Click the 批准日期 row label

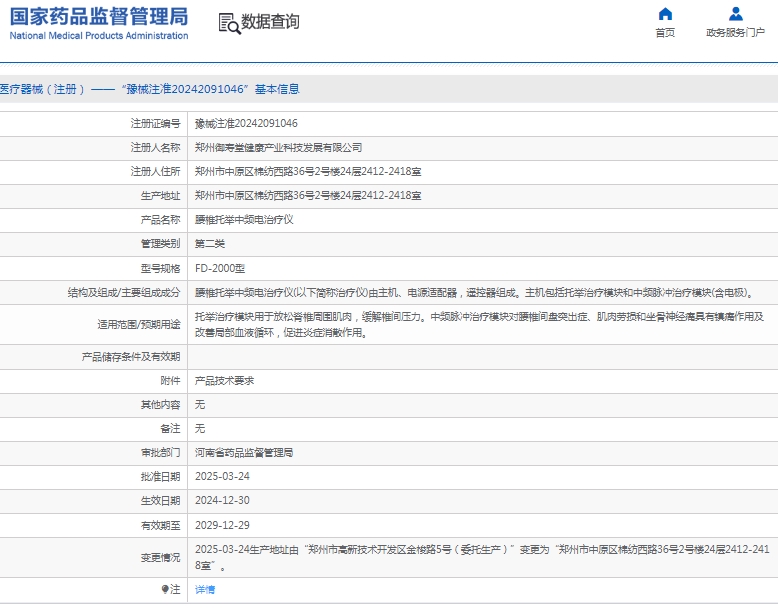[160, 476]
